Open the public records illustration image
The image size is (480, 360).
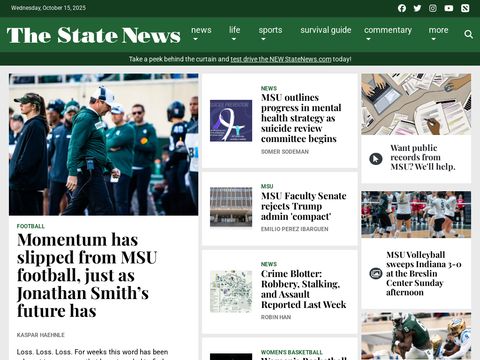pos(416,104)
